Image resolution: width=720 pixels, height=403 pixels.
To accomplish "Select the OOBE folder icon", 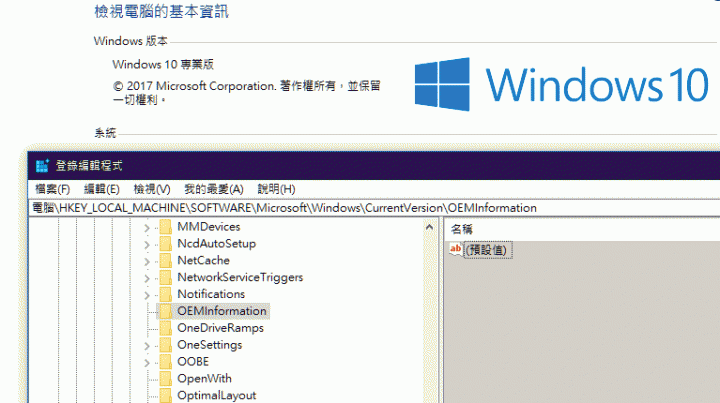I will click(x=165, y=362).
